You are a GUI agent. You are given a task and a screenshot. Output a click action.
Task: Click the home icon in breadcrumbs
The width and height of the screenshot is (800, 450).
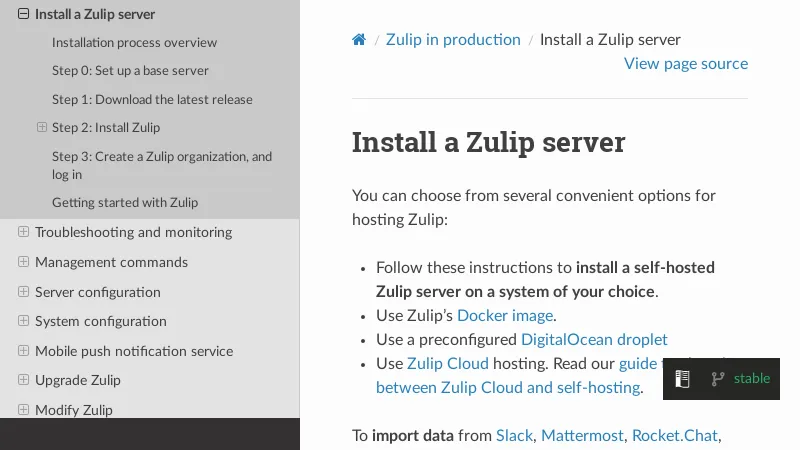click(x=359, y=40)
